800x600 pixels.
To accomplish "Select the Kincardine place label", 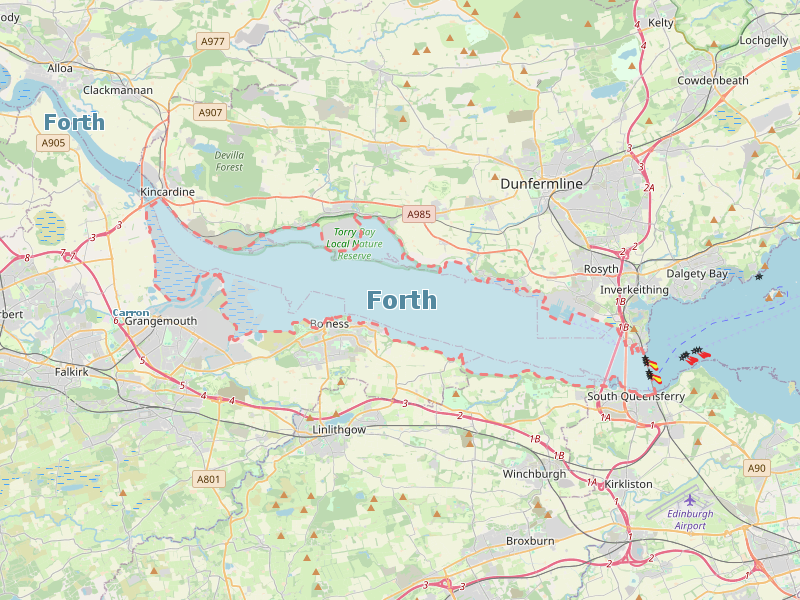I will point(167,192).
